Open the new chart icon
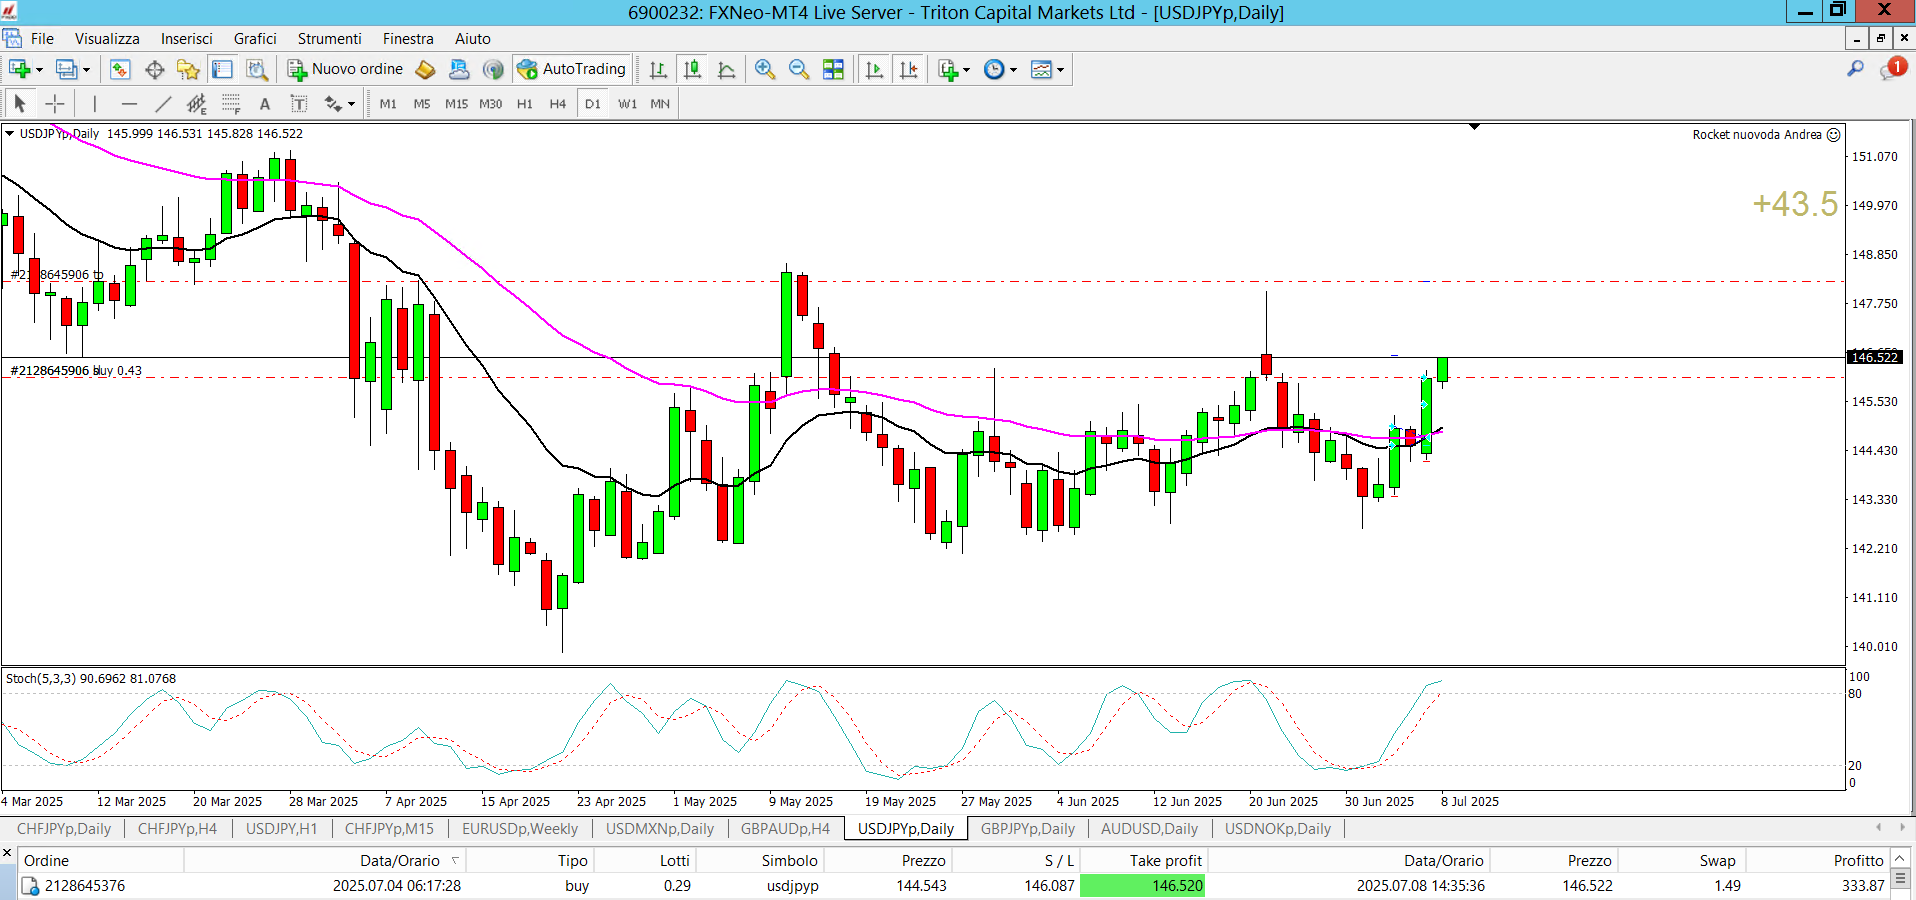1916x900 pixels. coord(19,69)
